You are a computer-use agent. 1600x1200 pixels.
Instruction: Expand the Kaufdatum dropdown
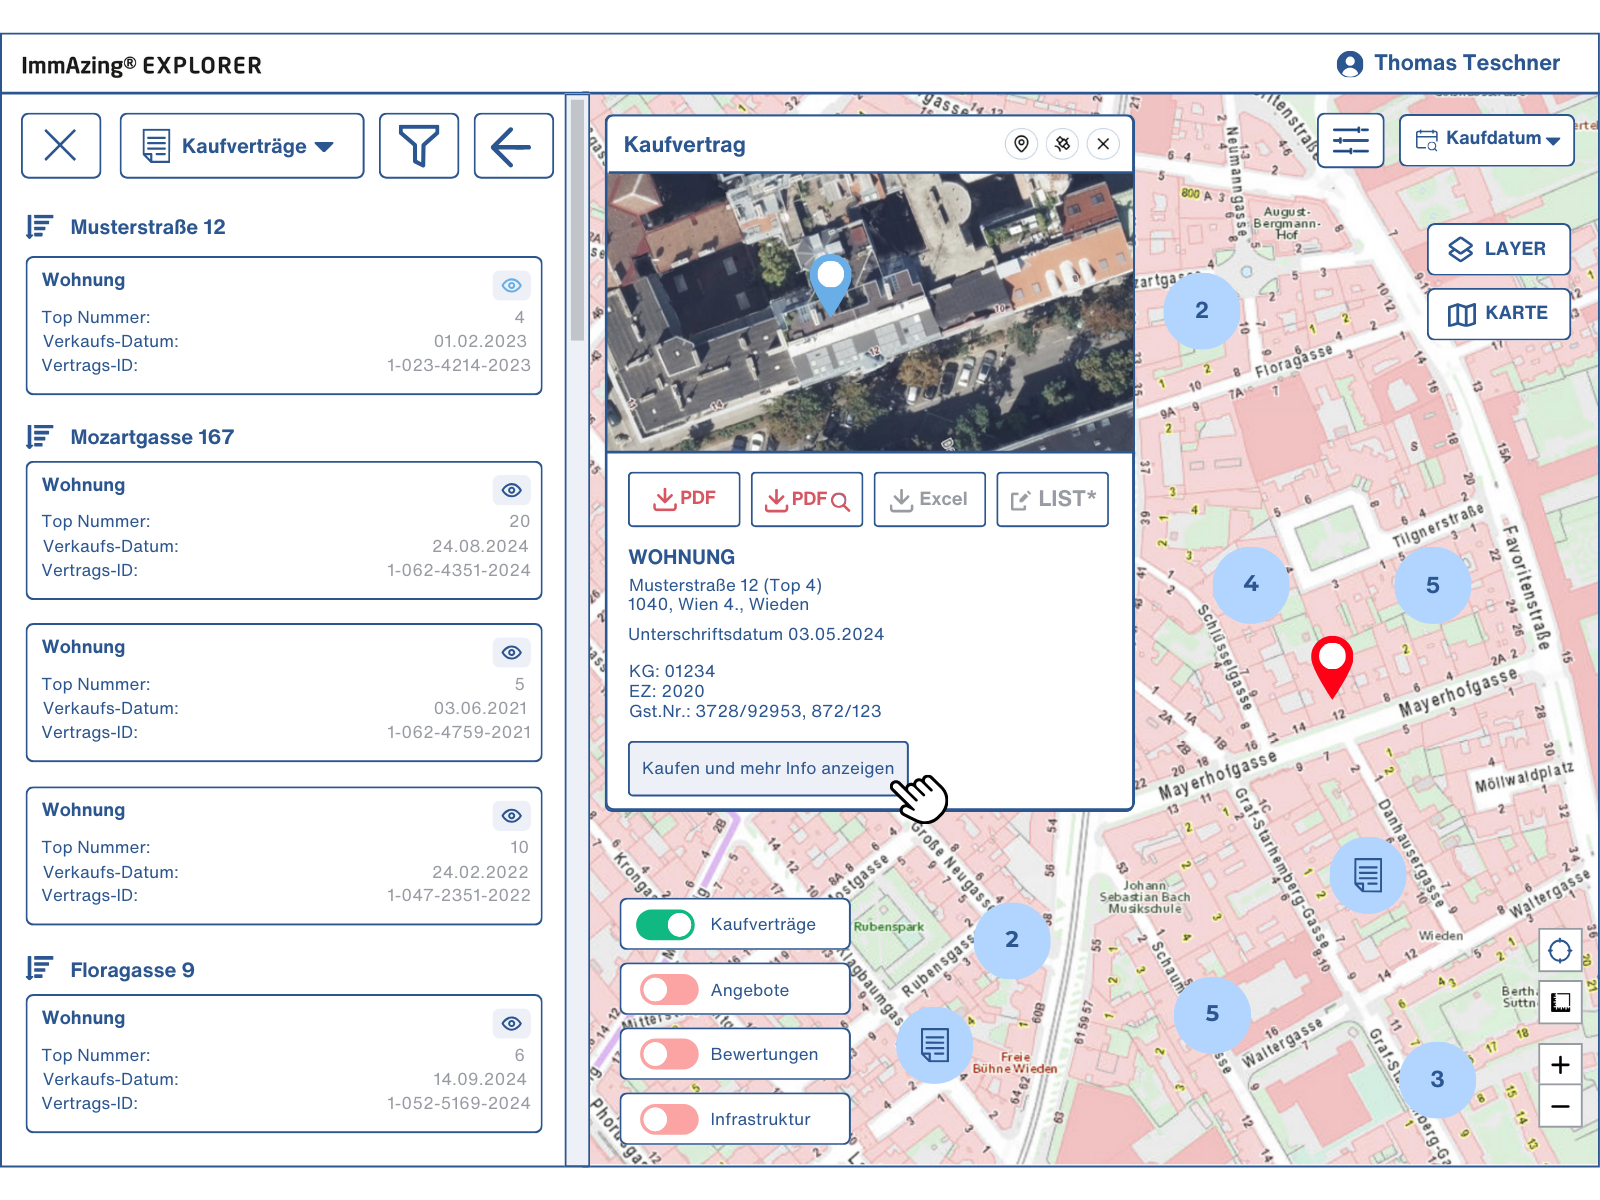(x=1486, y=139)
